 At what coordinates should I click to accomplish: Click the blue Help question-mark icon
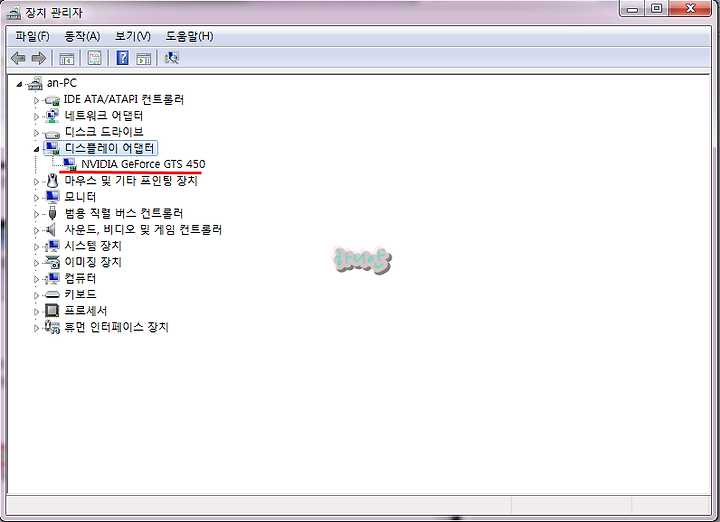click(123, 58)
